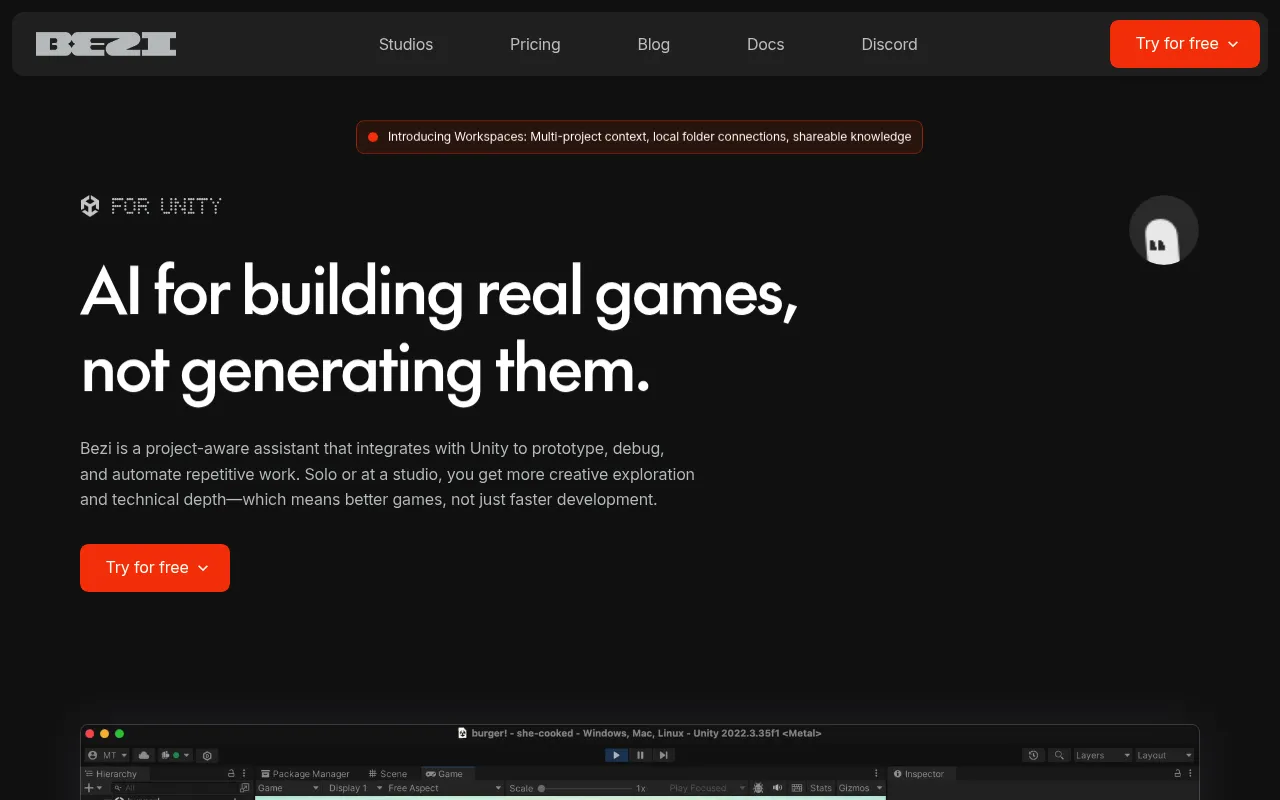Click the Introducing Workspaces announcement banner

point(639,137)
